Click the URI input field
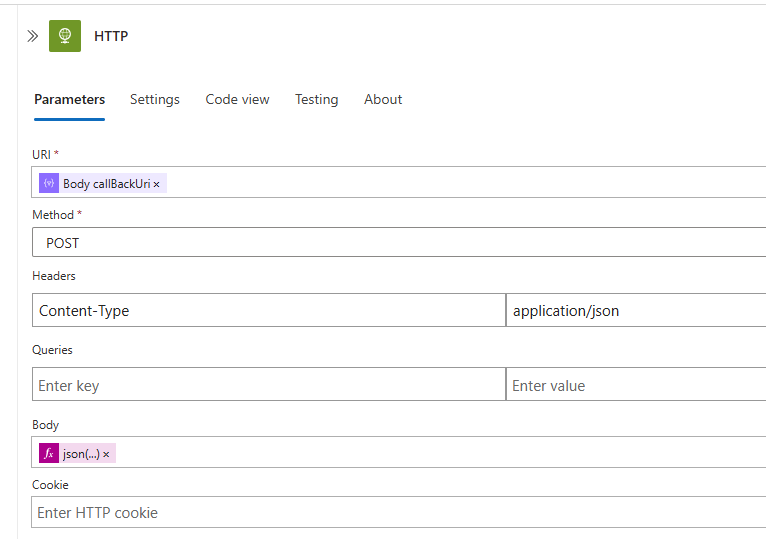This screenshot has width=766, height=539. [450, 183]
